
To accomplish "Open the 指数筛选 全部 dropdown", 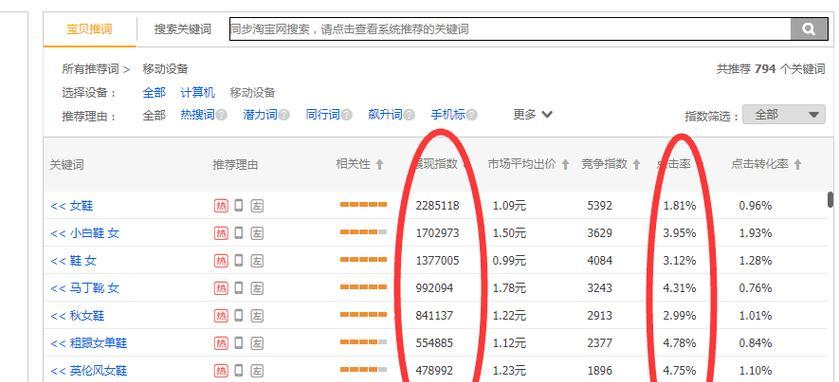I will pos(784,114).
